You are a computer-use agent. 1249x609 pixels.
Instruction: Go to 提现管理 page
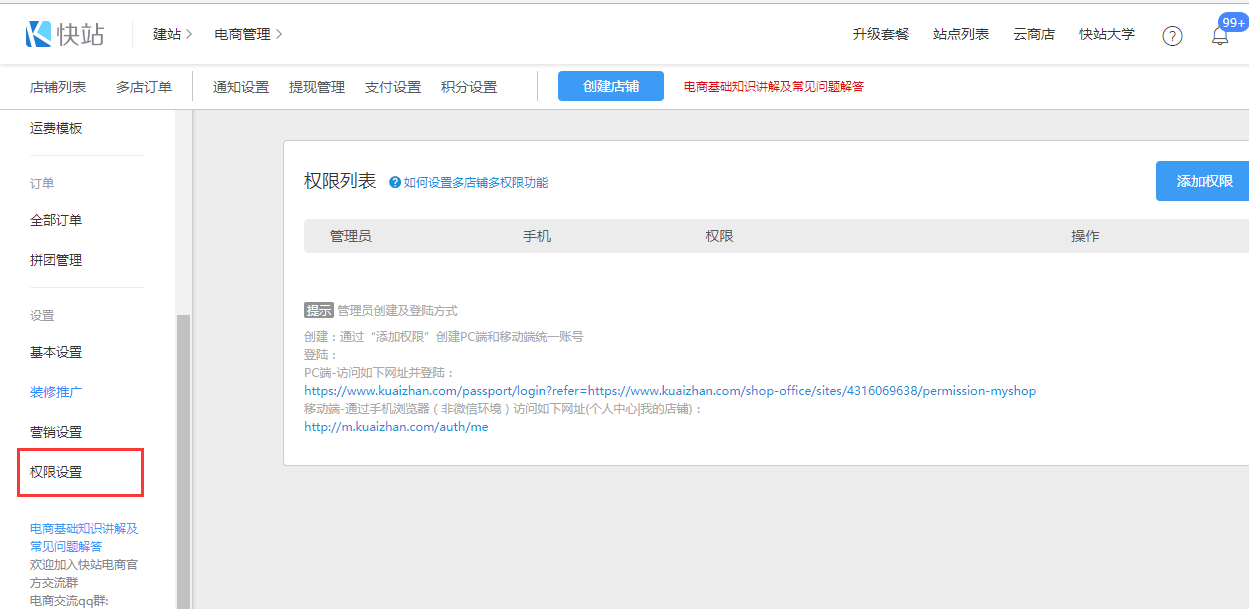click(317, 87)
